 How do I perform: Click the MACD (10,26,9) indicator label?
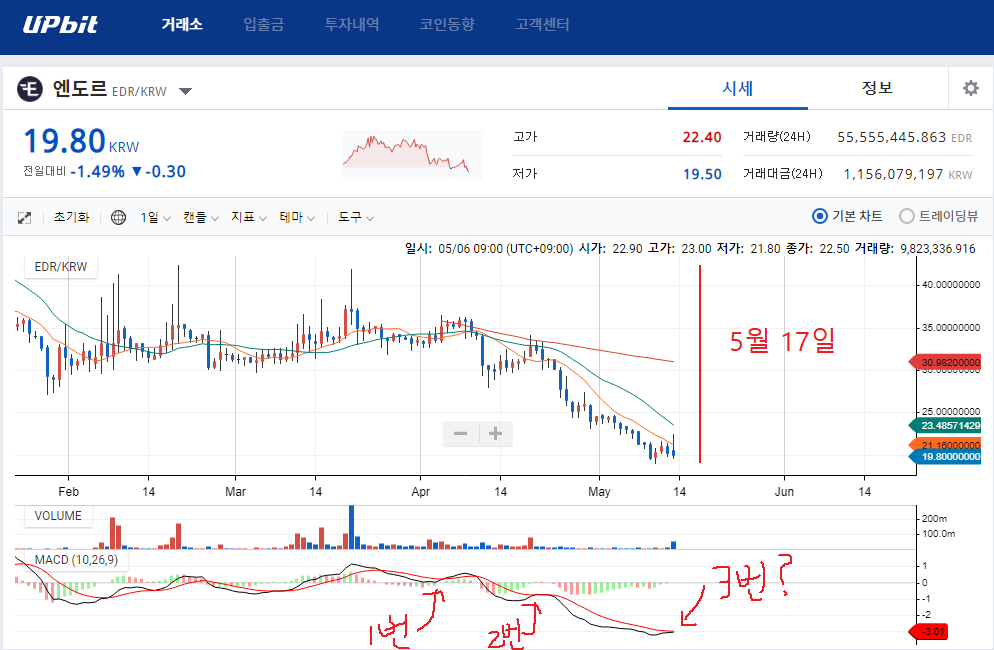coord(76,560)
